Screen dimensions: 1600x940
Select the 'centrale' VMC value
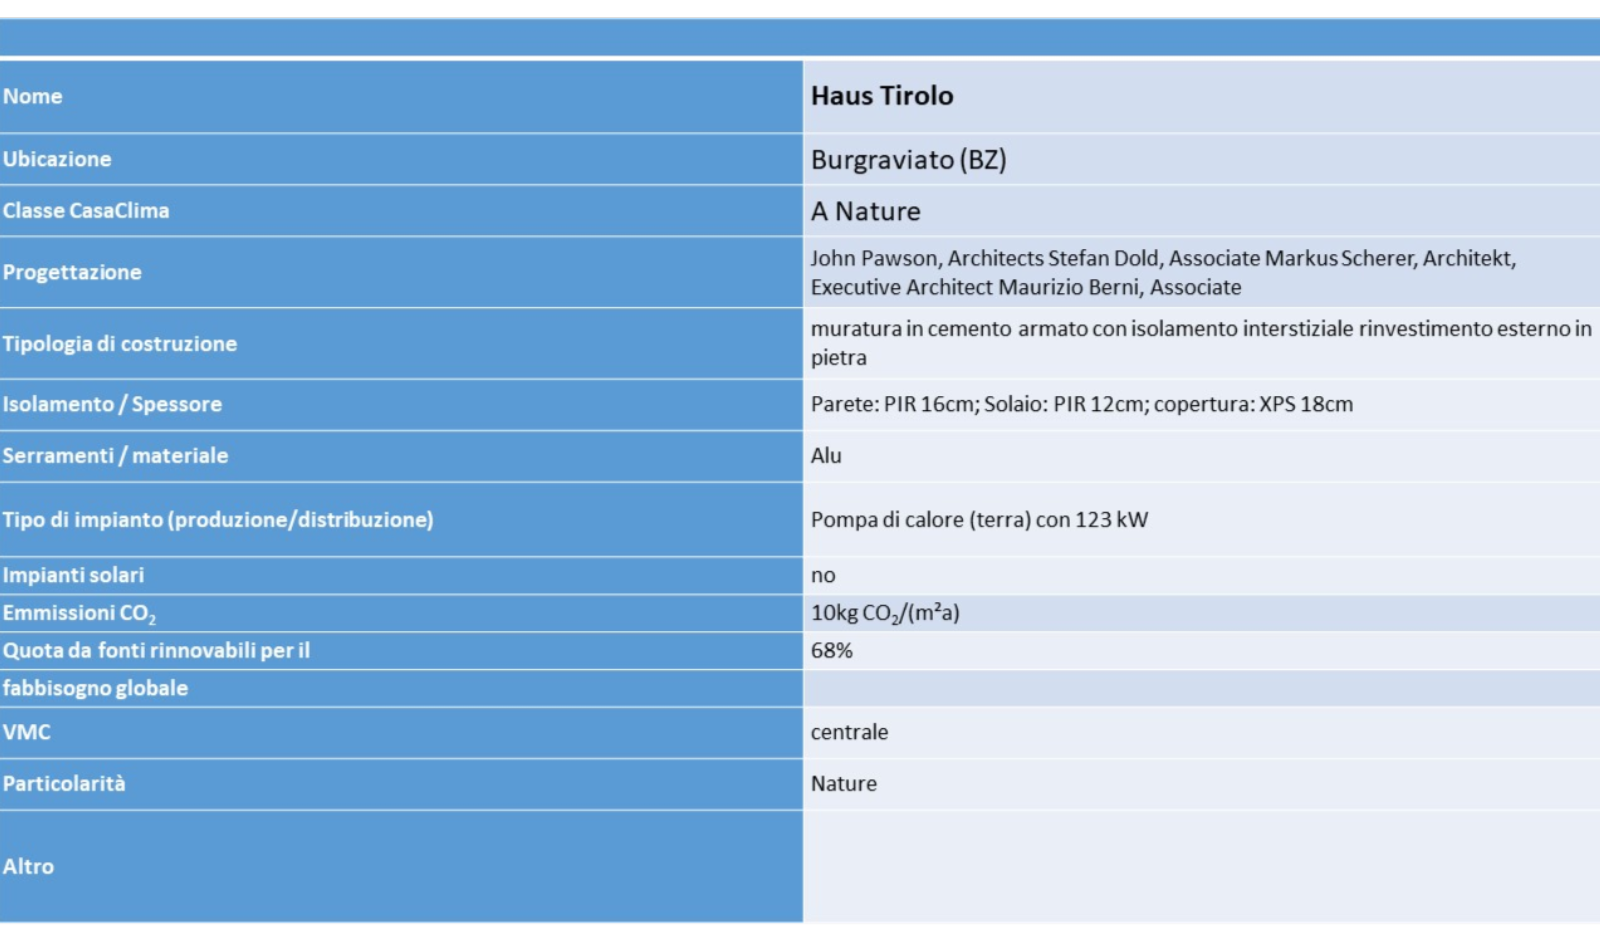pyautogui.click(x=849, y=732)
